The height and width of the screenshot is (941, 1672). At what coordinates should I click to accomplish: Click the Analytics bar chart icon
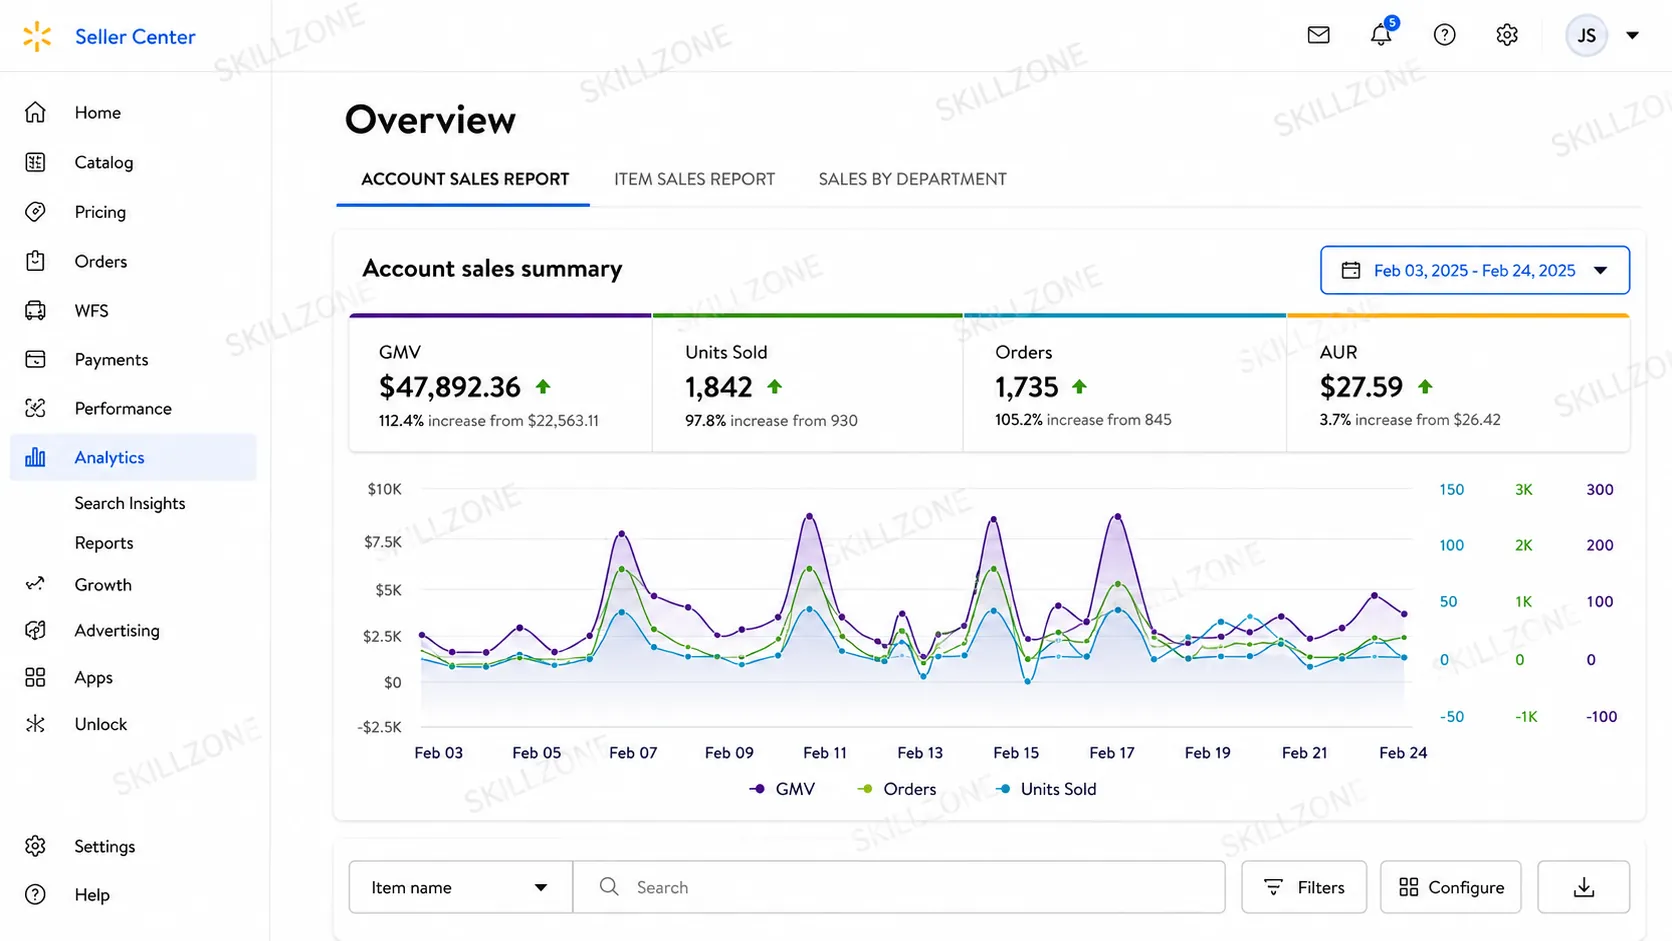[x=35, y=457]
